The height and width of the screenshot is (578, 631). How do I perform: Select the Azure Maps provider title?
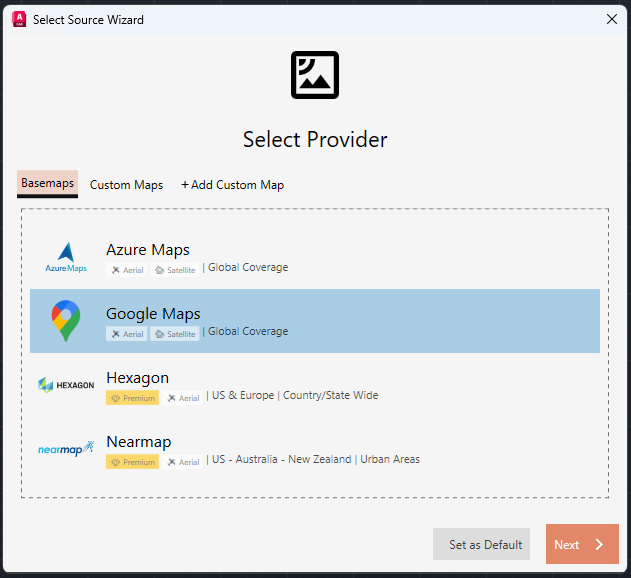click(148, 250)
